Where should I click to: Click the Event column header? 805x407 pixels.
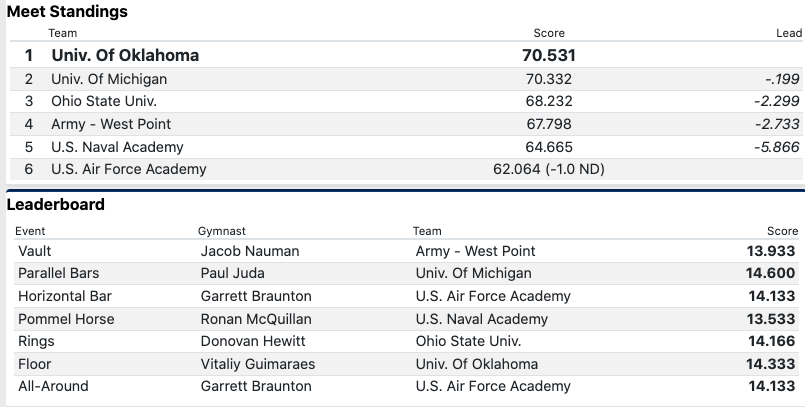pyautogui.click(x=31, y=231)
